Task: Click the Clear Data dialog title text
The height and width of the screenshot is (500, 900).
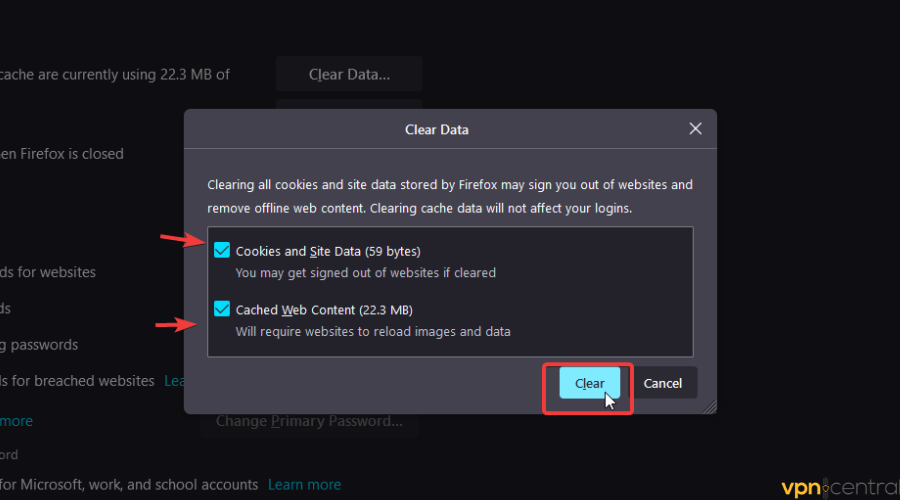Action: [436, 130]
